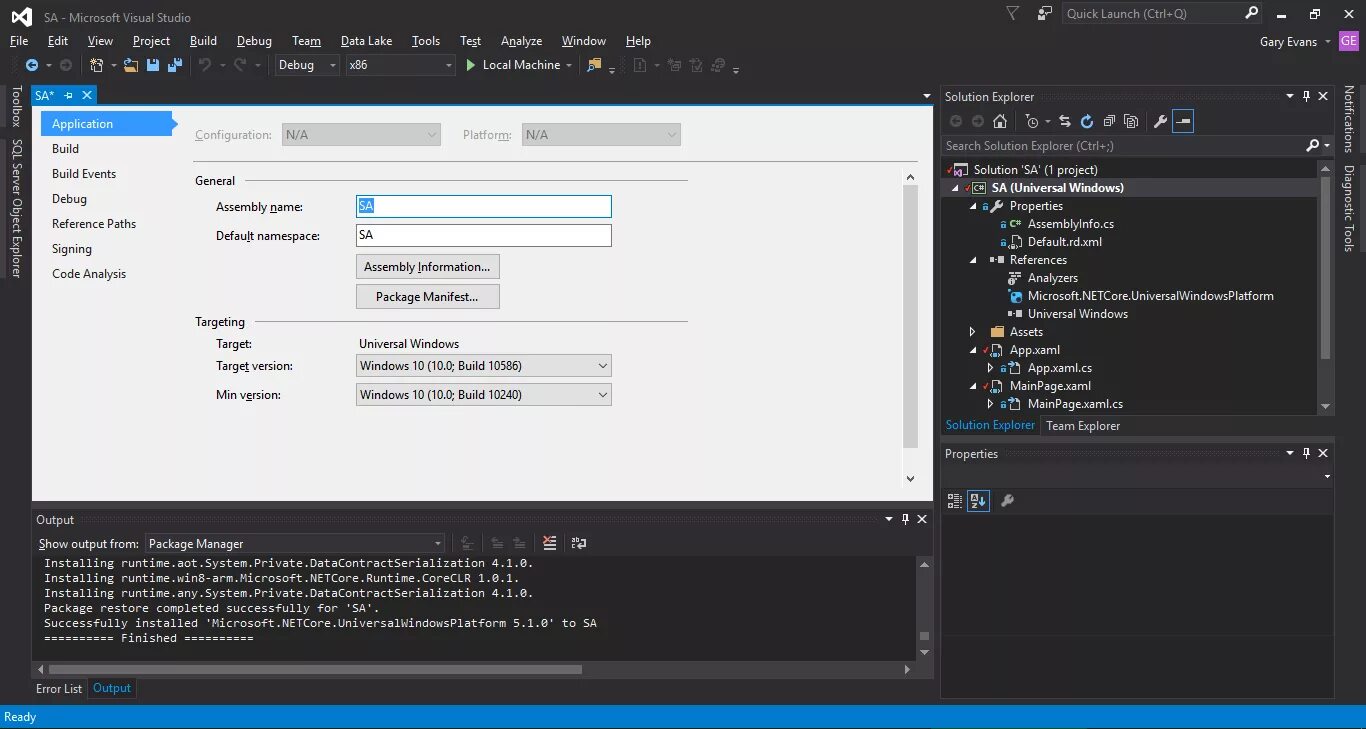This screenshot has height=729, width=1366.
Task: Switch to Error List tab
Action: click(59, 689)
